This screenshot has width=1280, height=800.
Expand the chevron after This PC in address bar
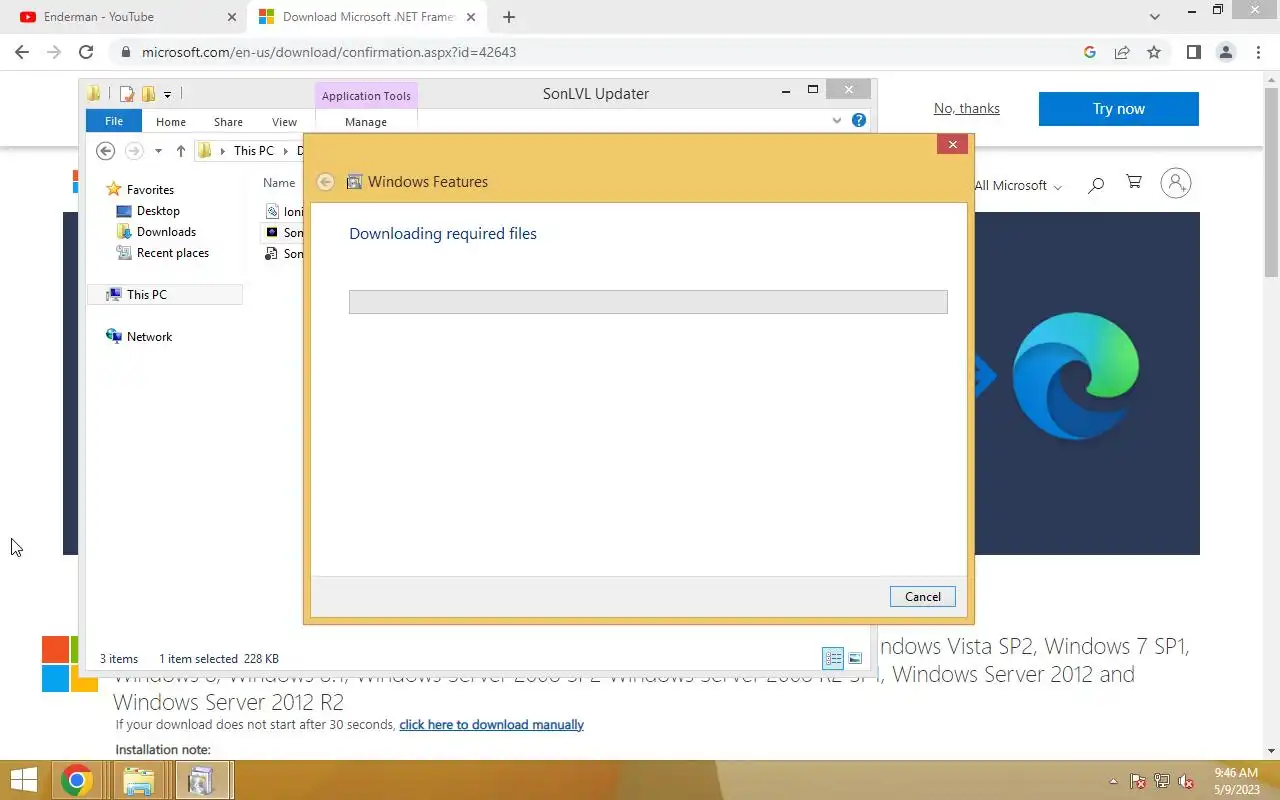coord(284,151)
